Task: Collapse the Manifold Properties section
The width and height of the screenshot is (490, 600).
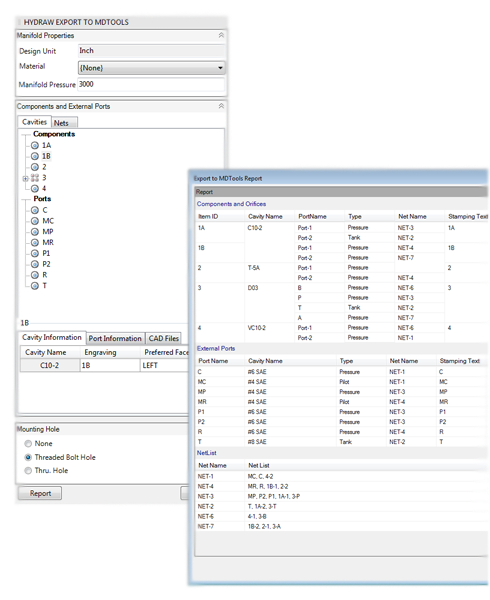Action: tap(221, 35)
